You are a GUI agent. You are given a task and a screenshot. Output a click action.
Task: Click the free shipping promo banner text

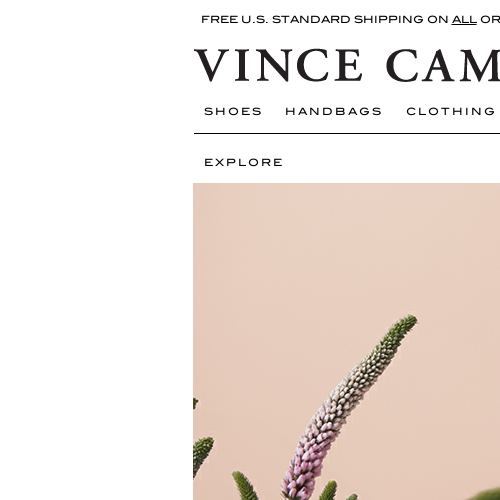[350, 20]
